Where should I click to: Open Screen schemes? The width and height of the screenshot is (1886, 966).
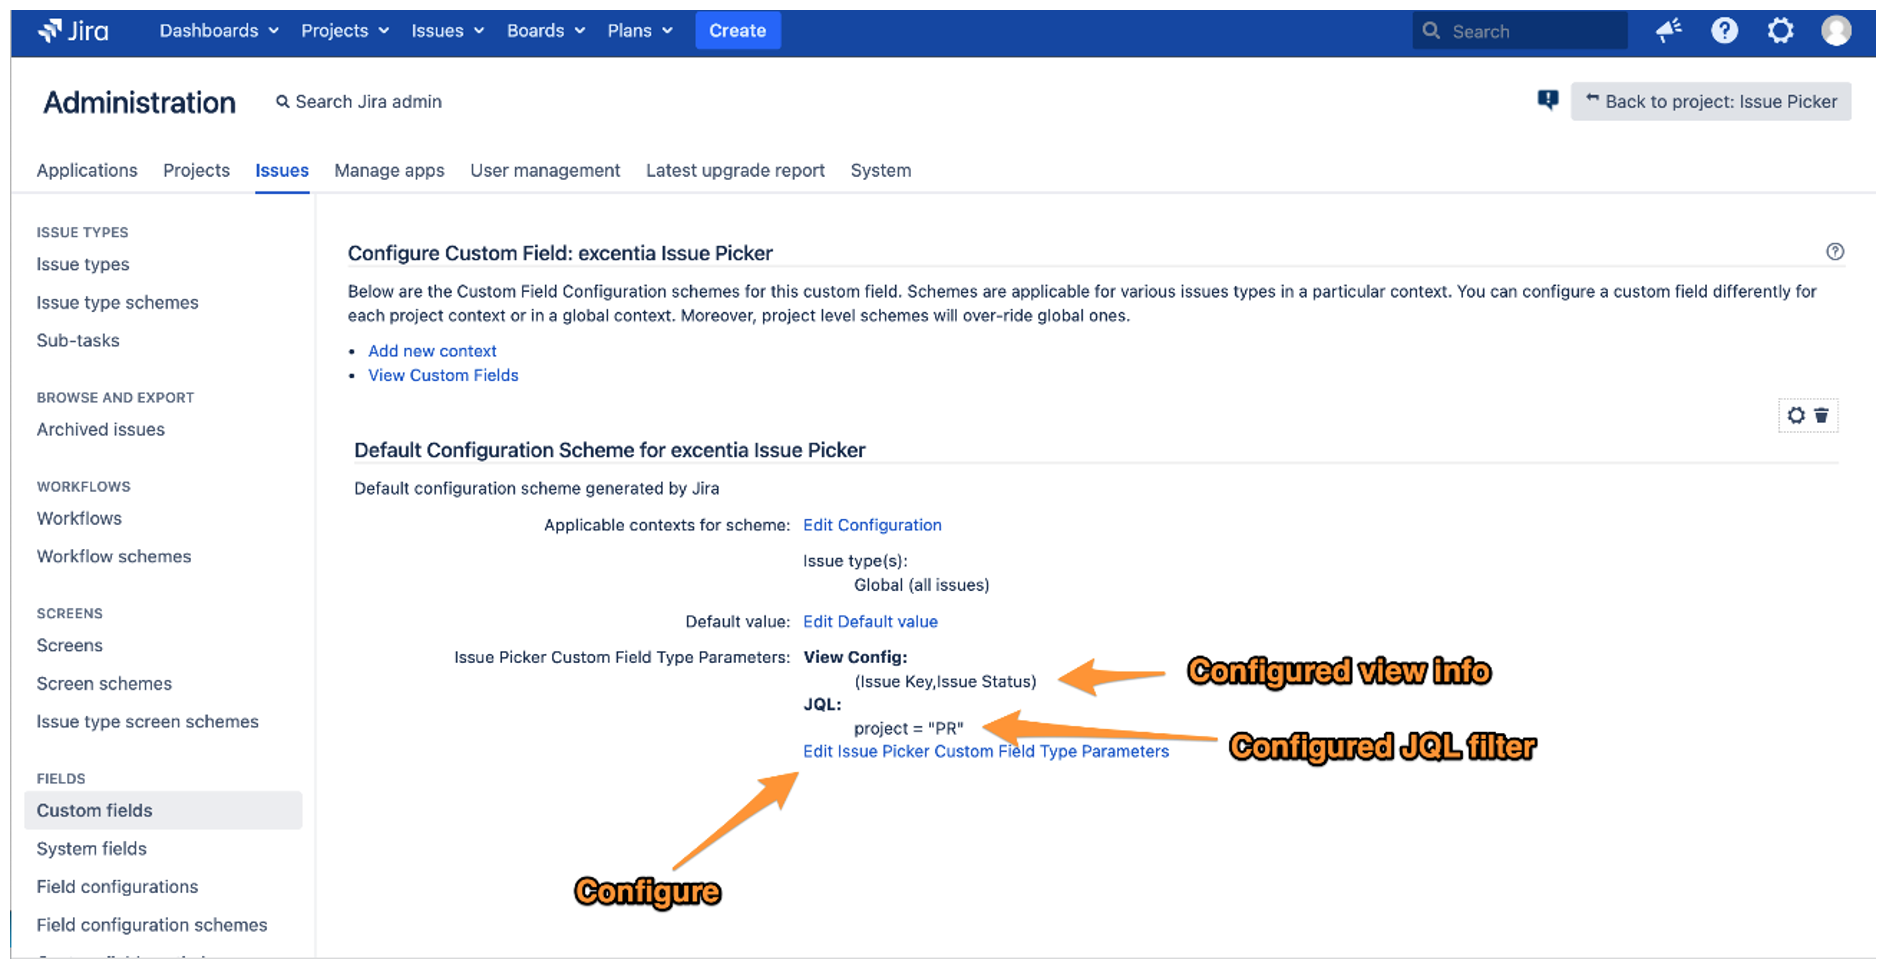(104, 684)
